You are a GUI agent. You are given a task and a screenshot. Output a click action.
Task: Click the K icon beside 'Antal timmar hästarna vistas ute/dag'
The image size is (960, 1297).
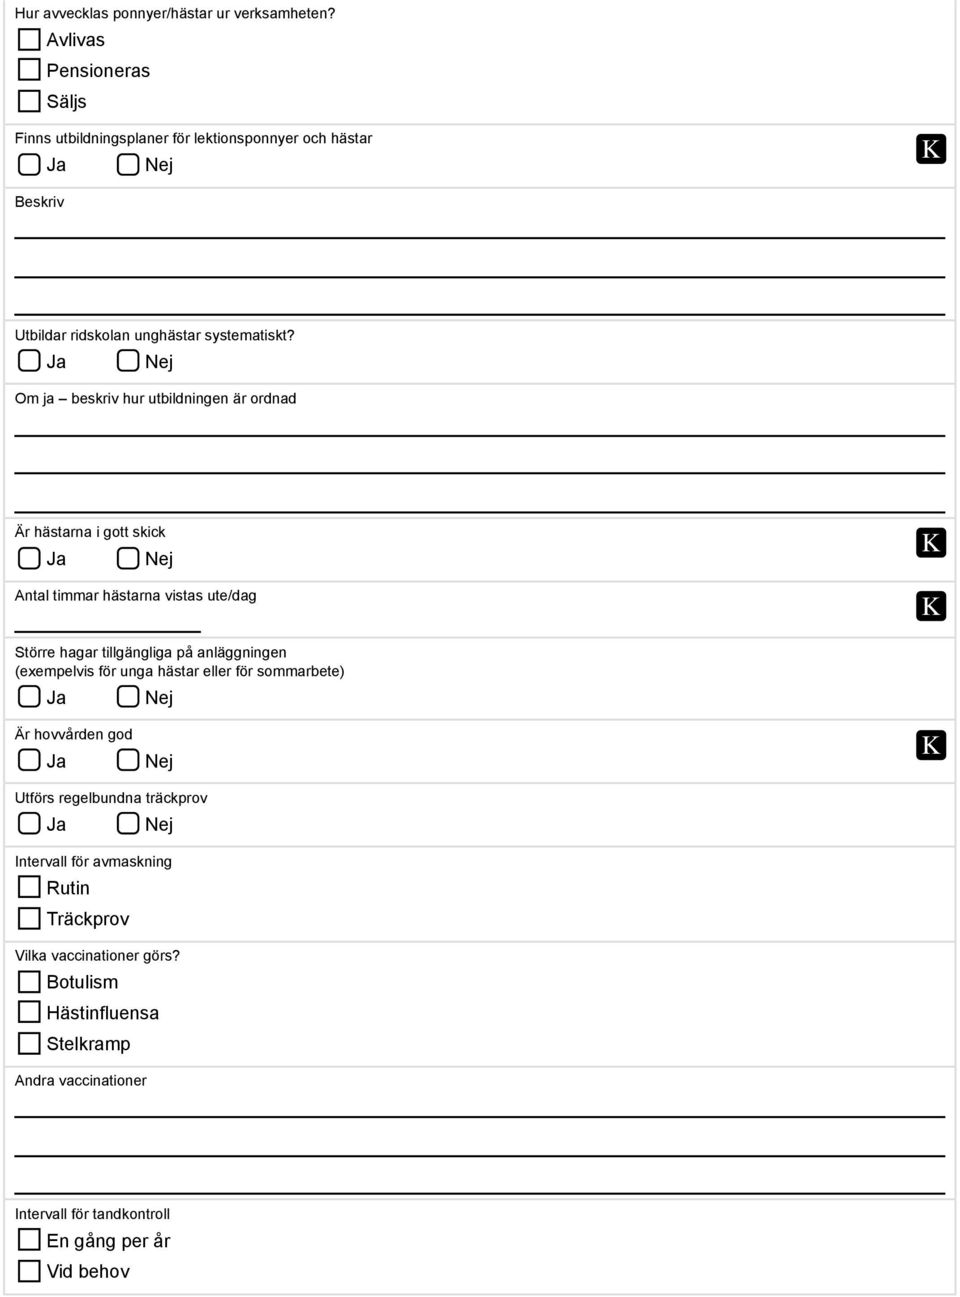[930, 606]
